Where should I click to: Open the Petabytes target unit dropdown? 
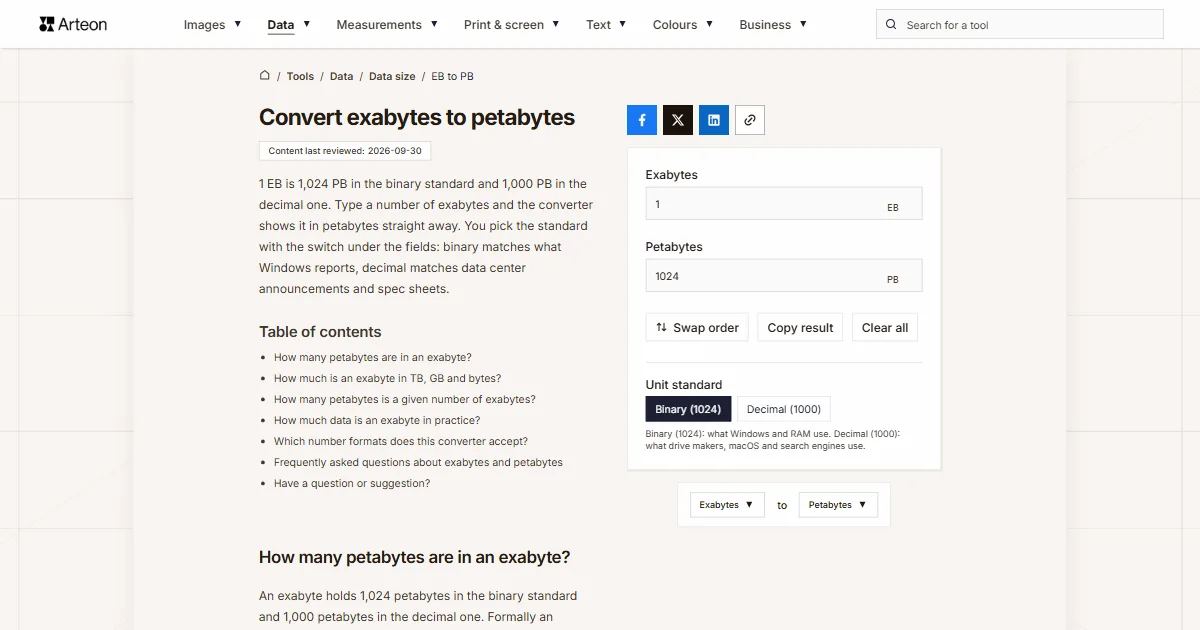(x=838, y=505)
